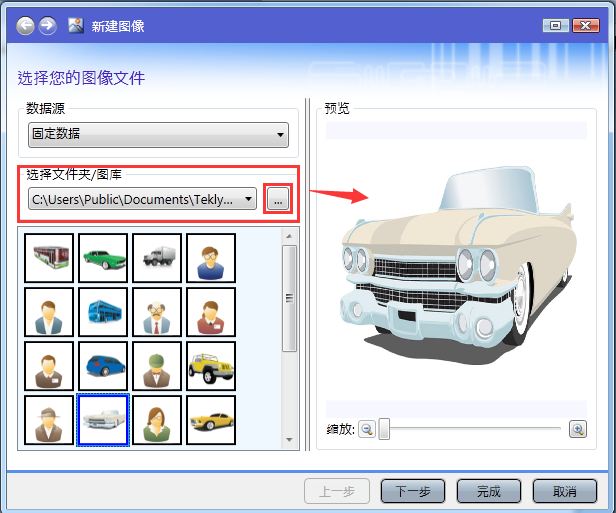Select the man in grey suit thumbnail
Screen dimensions: 616x513
click(x=49, y=312)
